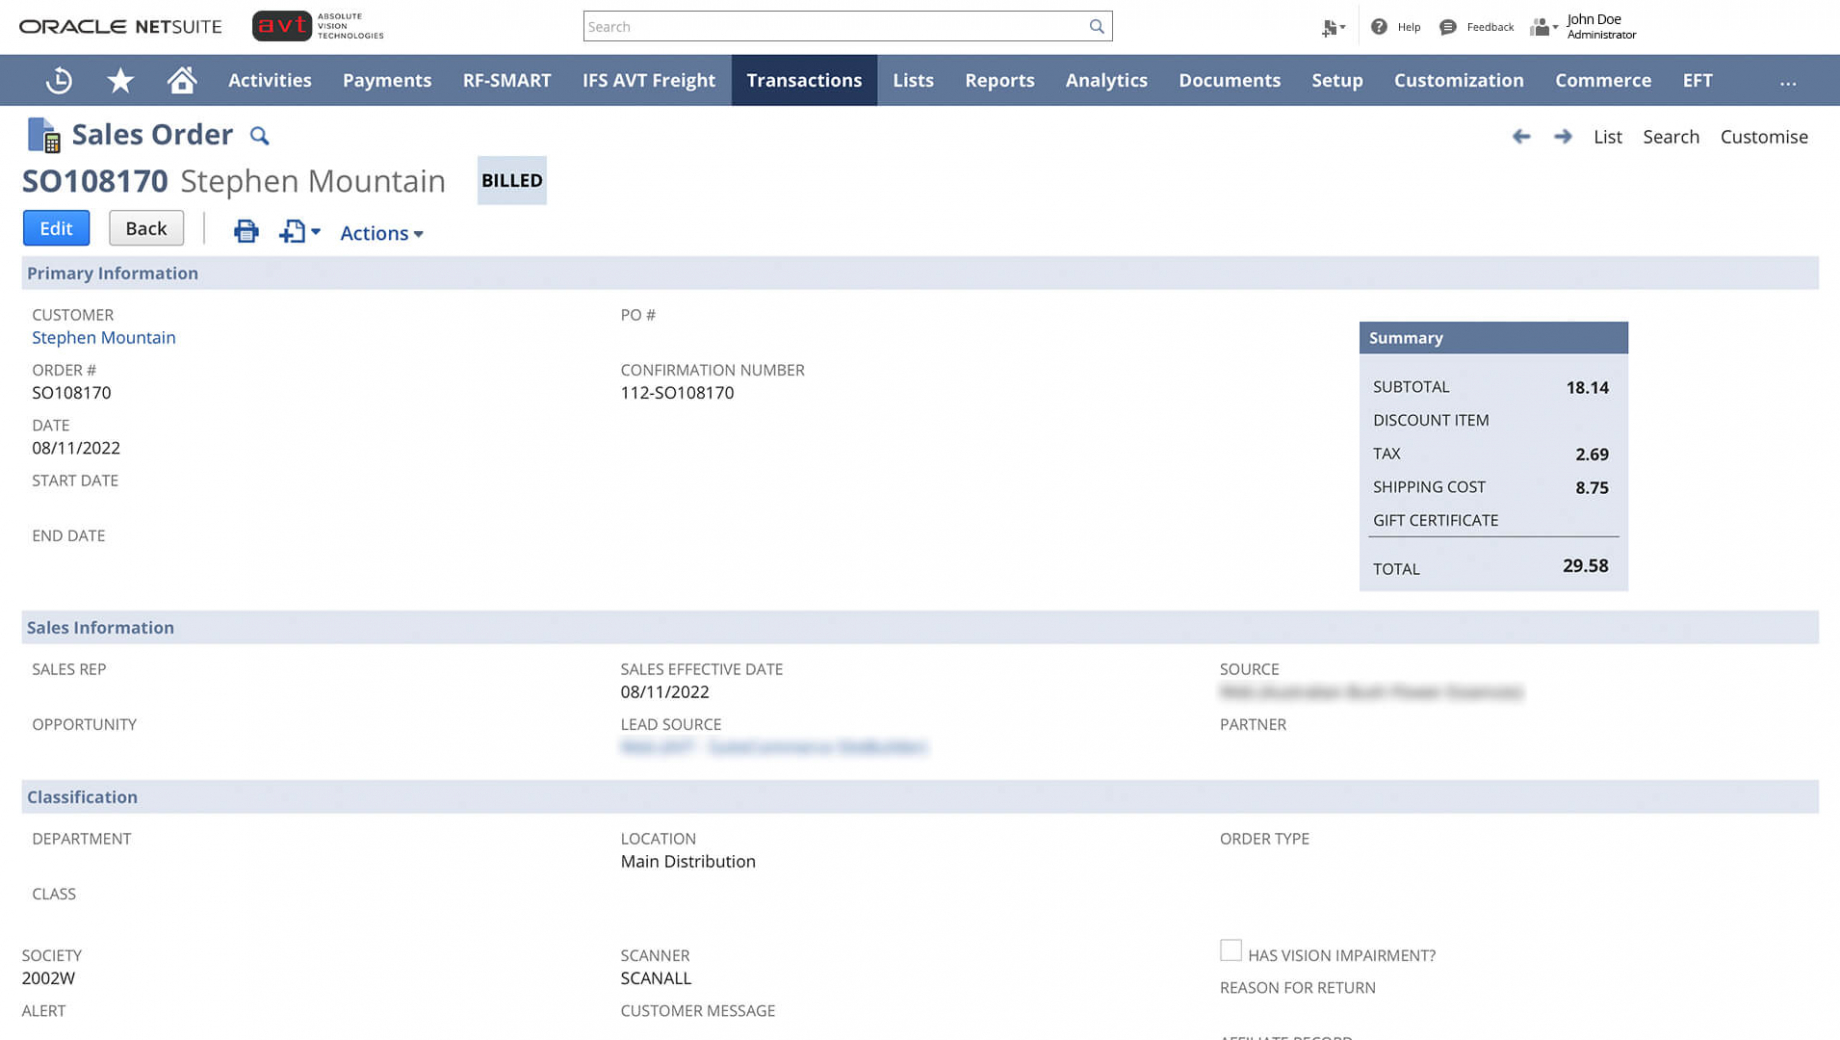Open the Payments menu
1840x1040 pixels.
point(387,80)
